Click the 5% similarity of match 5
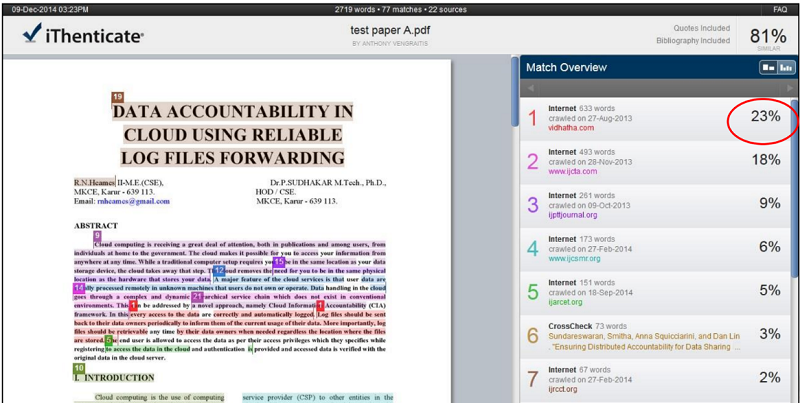Screen dimensions: 800x403 pos(770,291)
